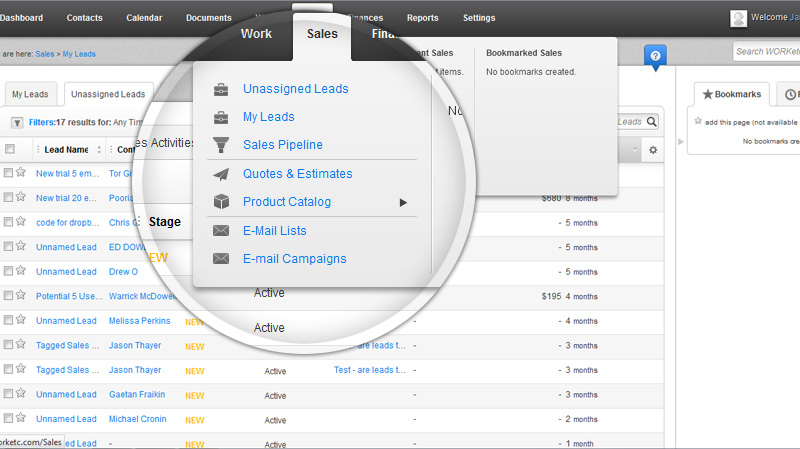Click the Unassigned Leads briefcase icon

(221, 90)
